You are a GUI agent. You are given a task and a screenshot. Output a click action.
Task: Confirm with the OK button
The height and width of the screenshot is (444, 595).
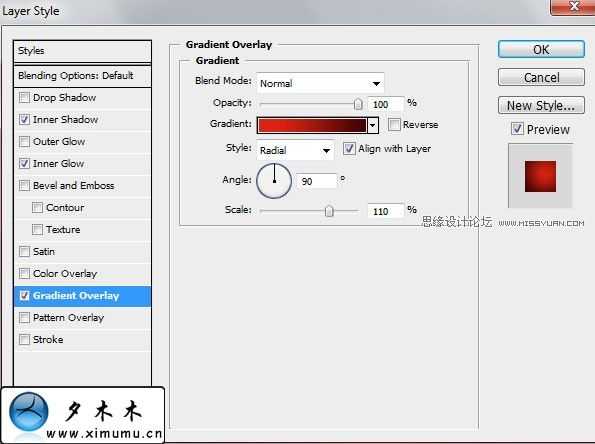point(541,50)
